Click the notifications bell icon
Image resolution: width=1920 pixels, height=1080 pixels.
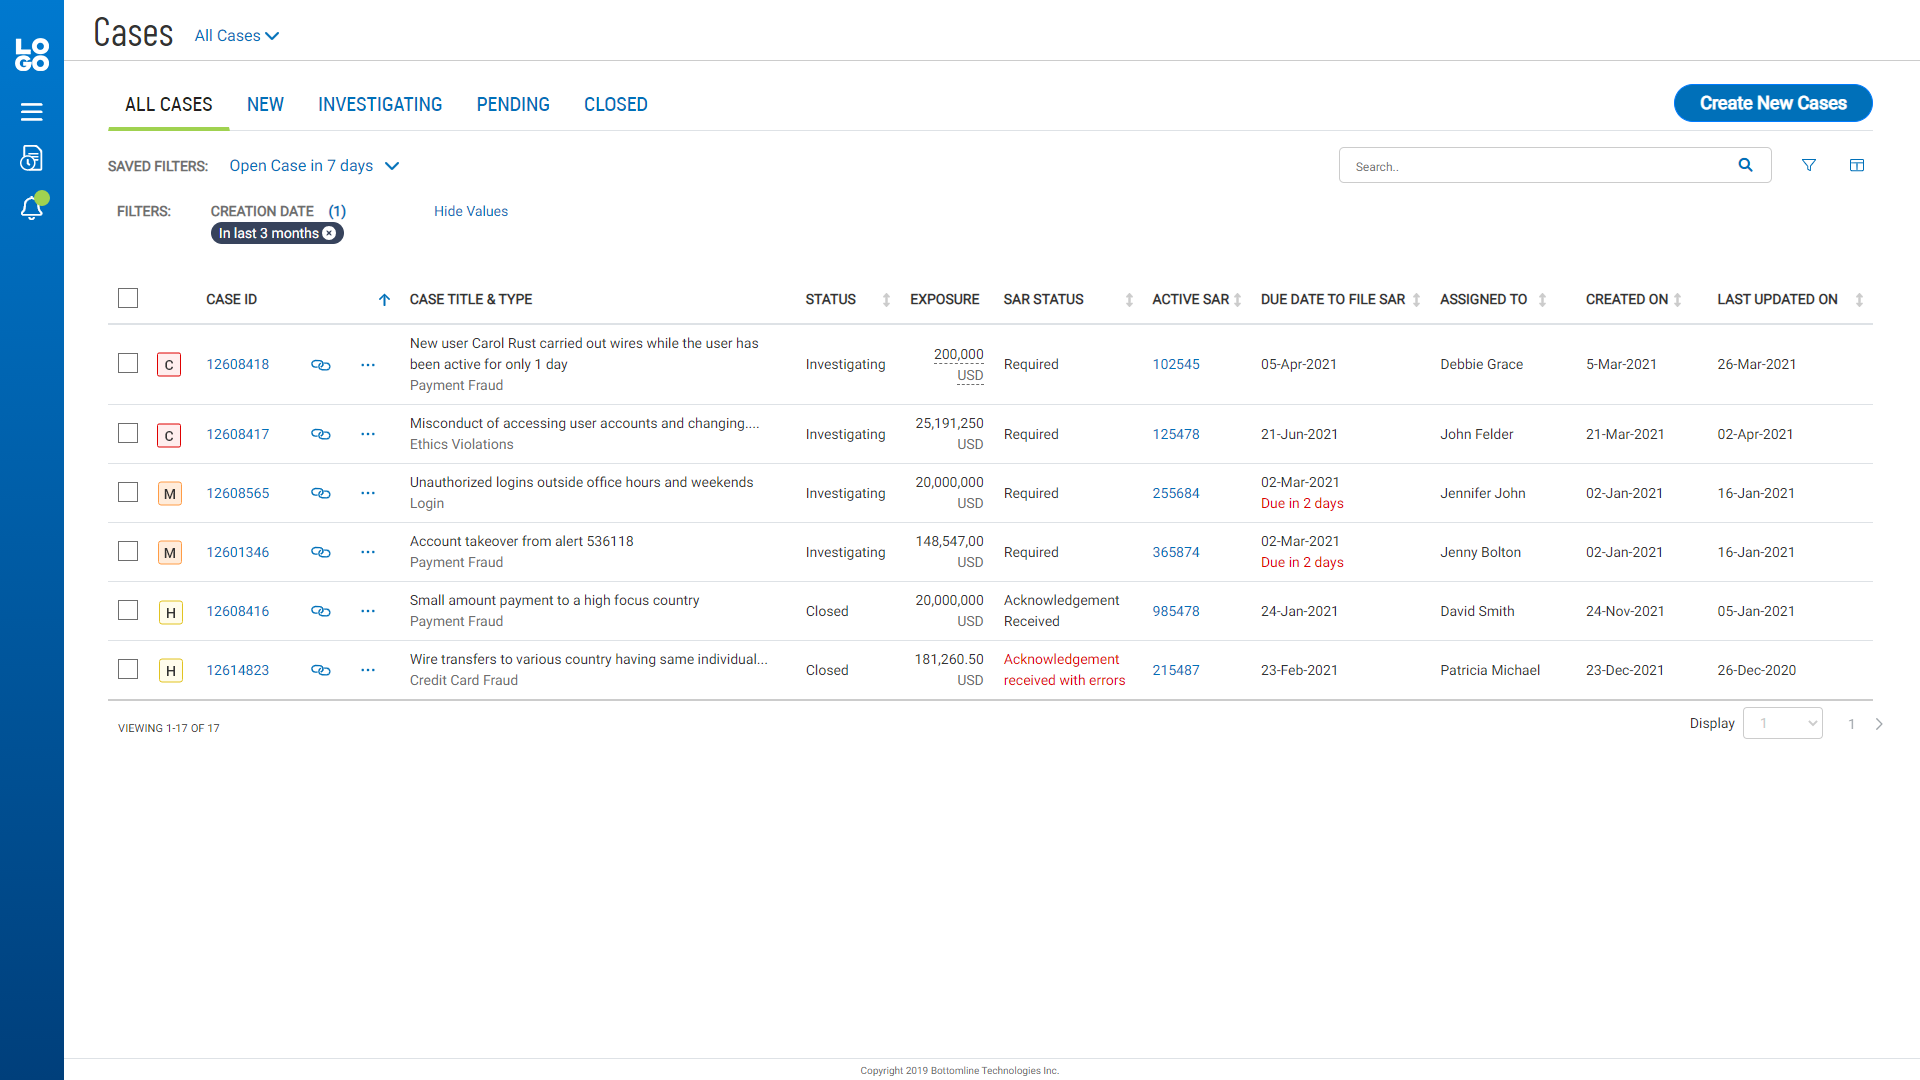click(31, 208)
